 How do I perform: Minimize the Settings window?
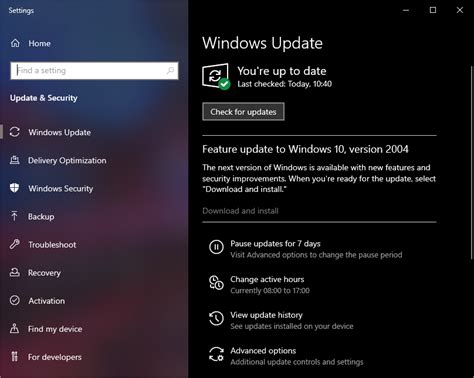click(406, 10)
